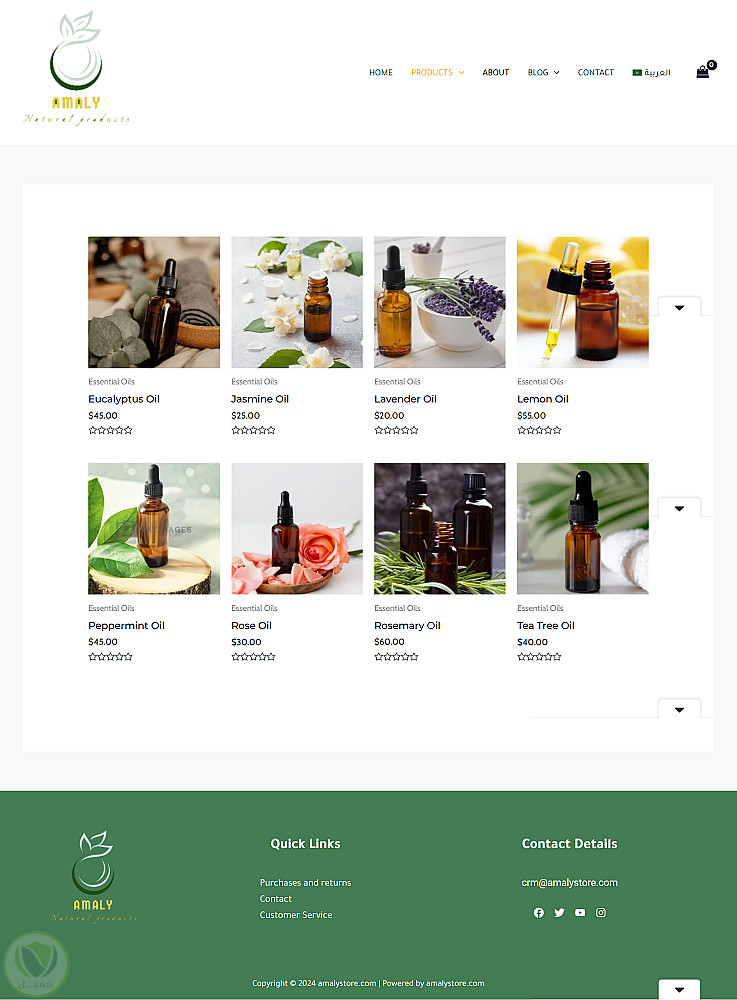Click the Rose Oil product title
Image resolution: width=737 pixels, height=1000 pixels.
[x=251, y=626]
